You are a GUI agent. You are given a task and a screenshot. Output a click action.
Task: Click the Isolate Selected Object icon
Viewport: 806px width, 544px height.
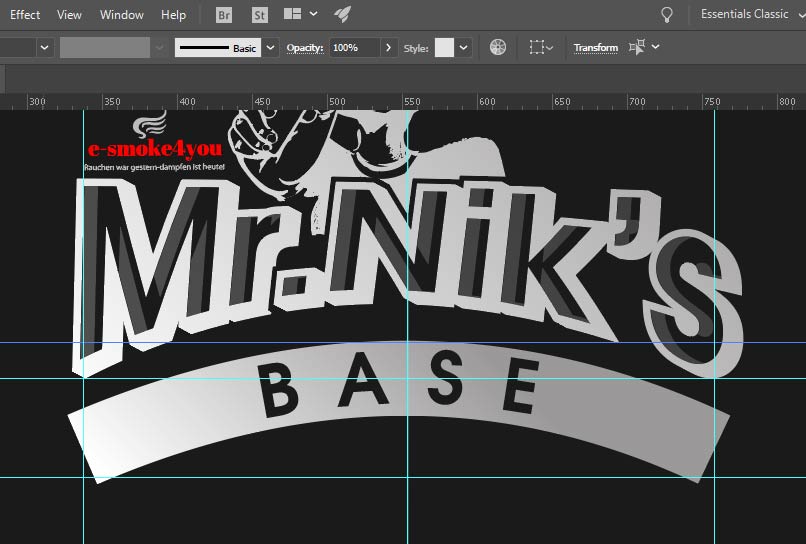tap(637, 47)
